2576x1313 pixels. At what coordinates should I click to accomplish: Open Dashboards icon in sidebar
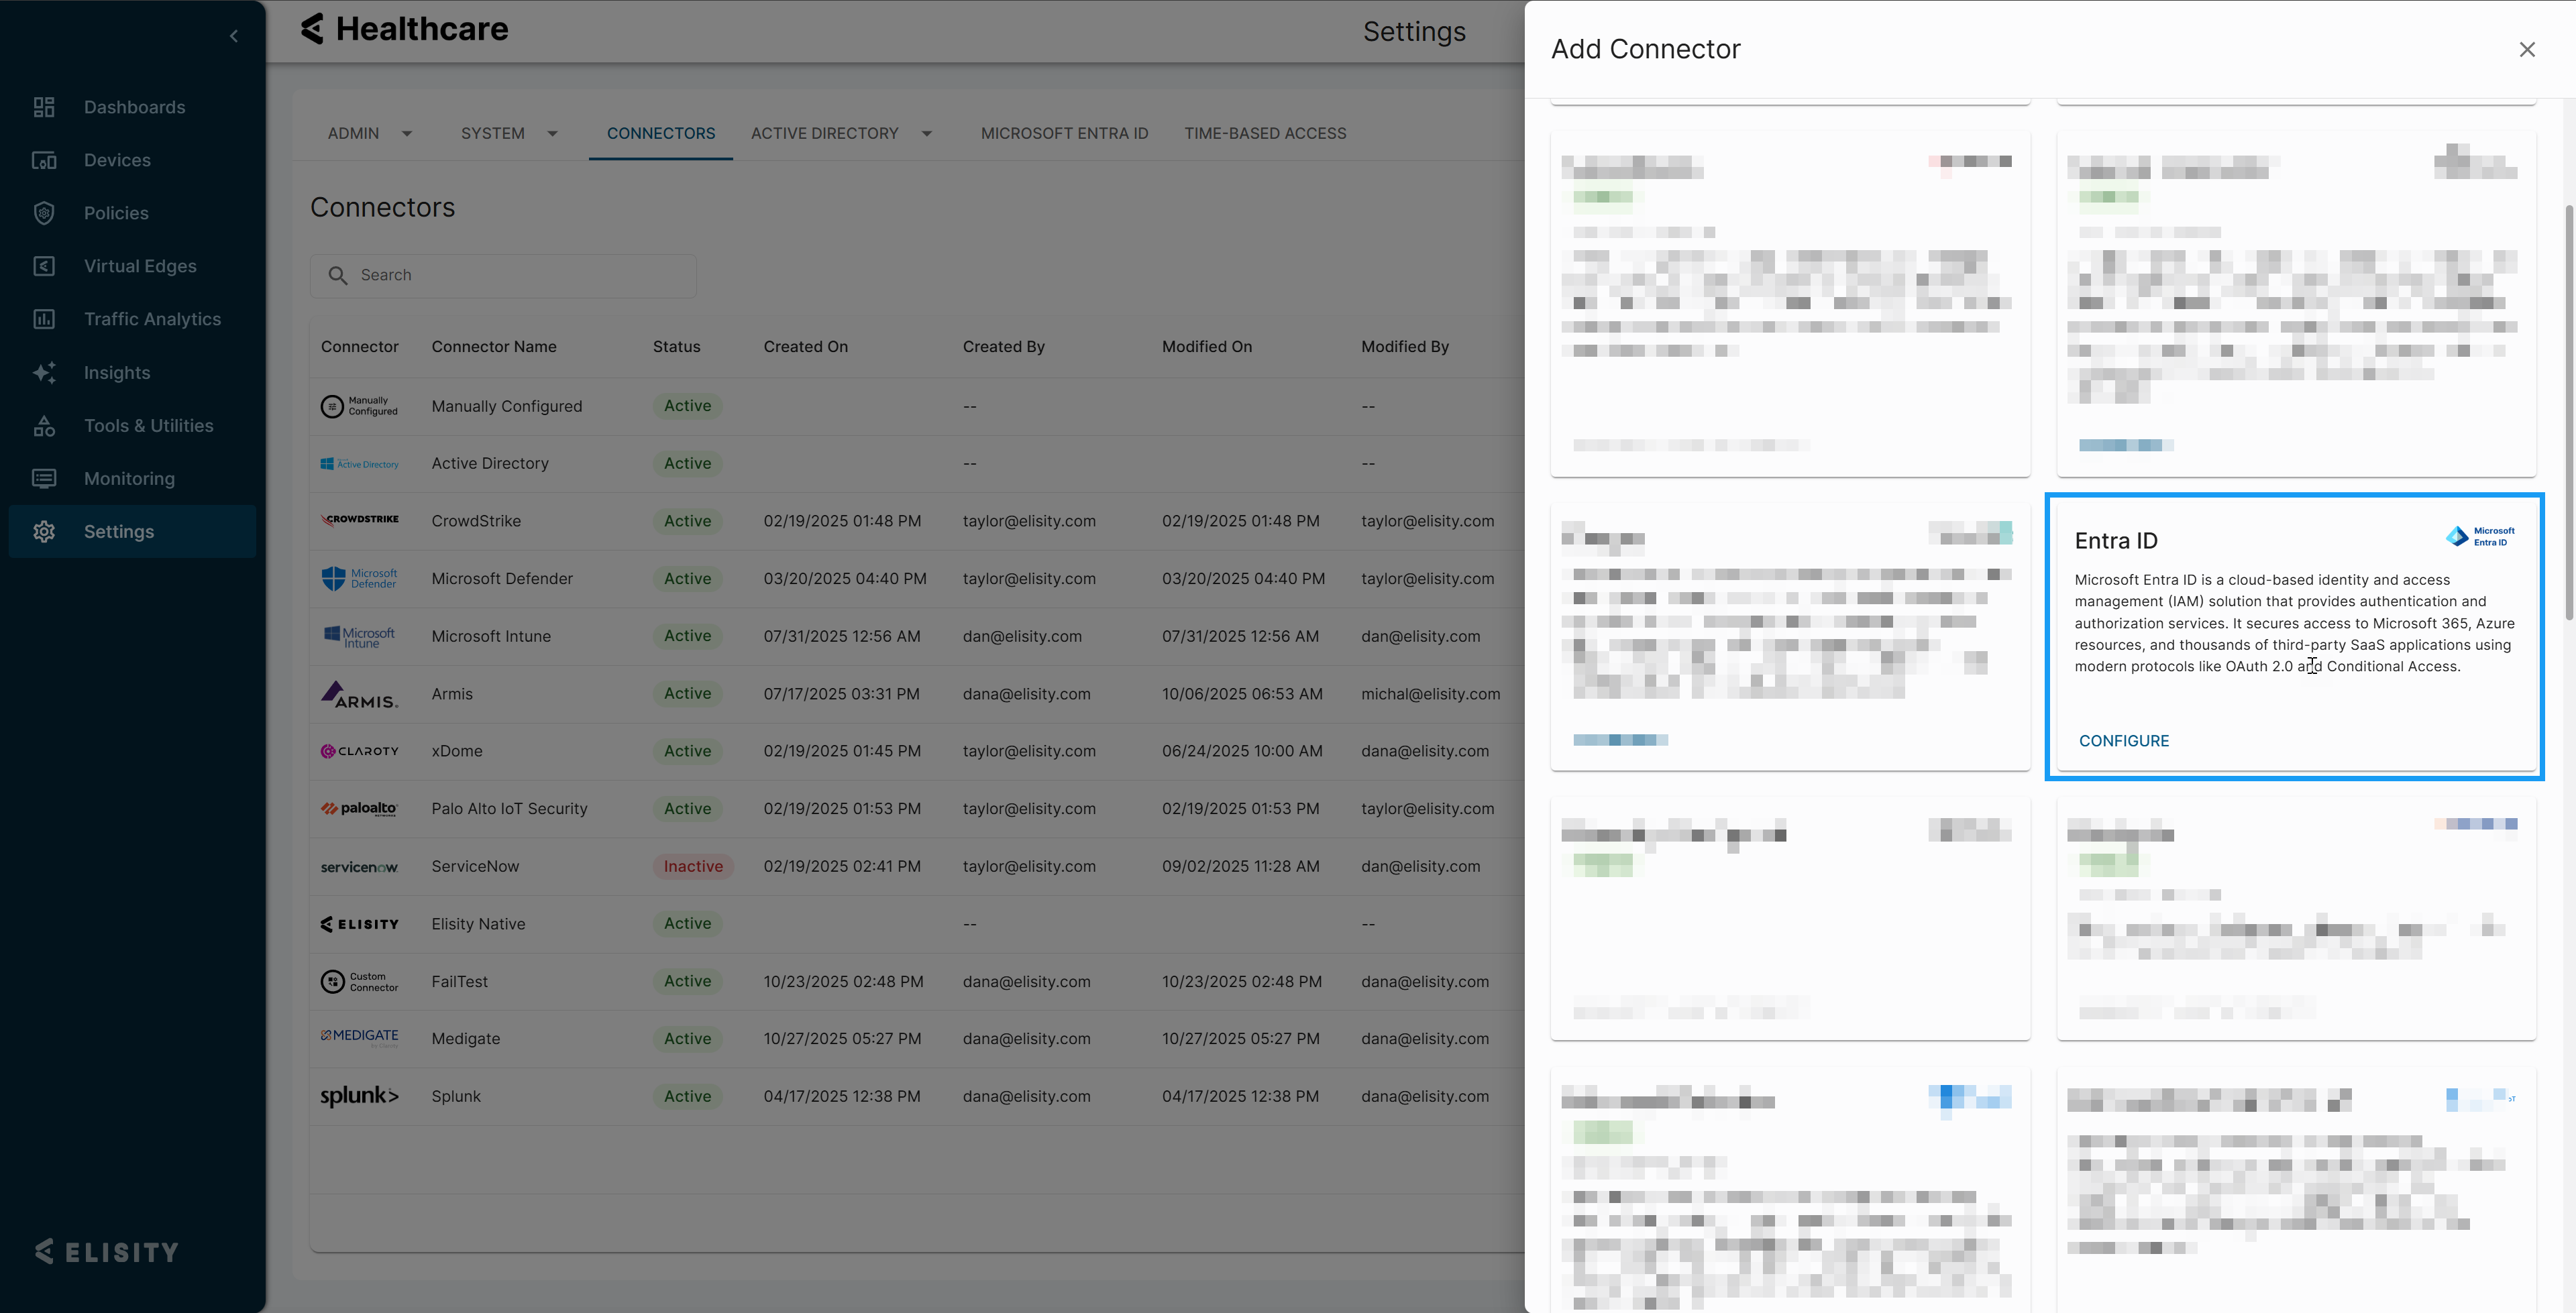click(44, 107)
